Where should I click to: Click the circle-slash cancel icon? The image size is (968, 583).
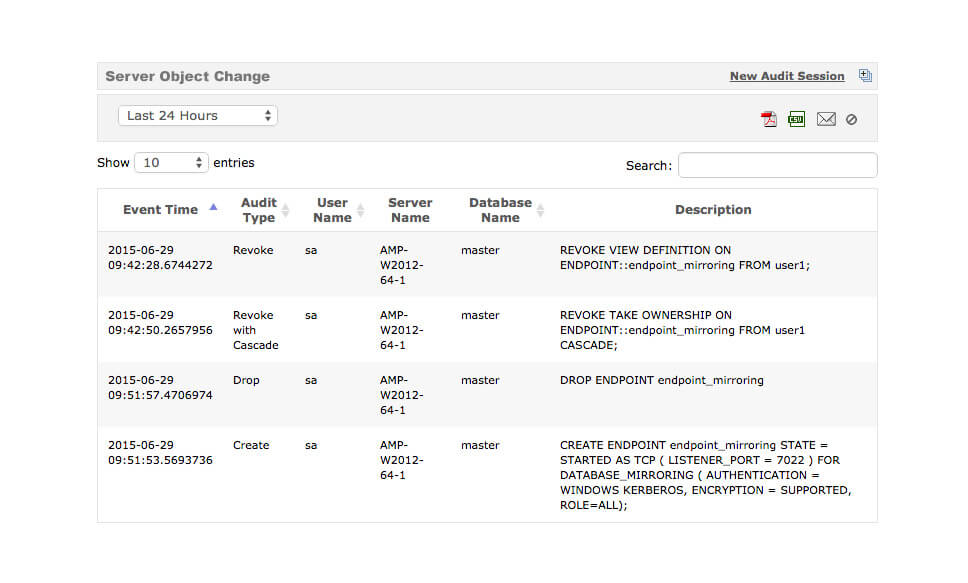tap(851, 120)
